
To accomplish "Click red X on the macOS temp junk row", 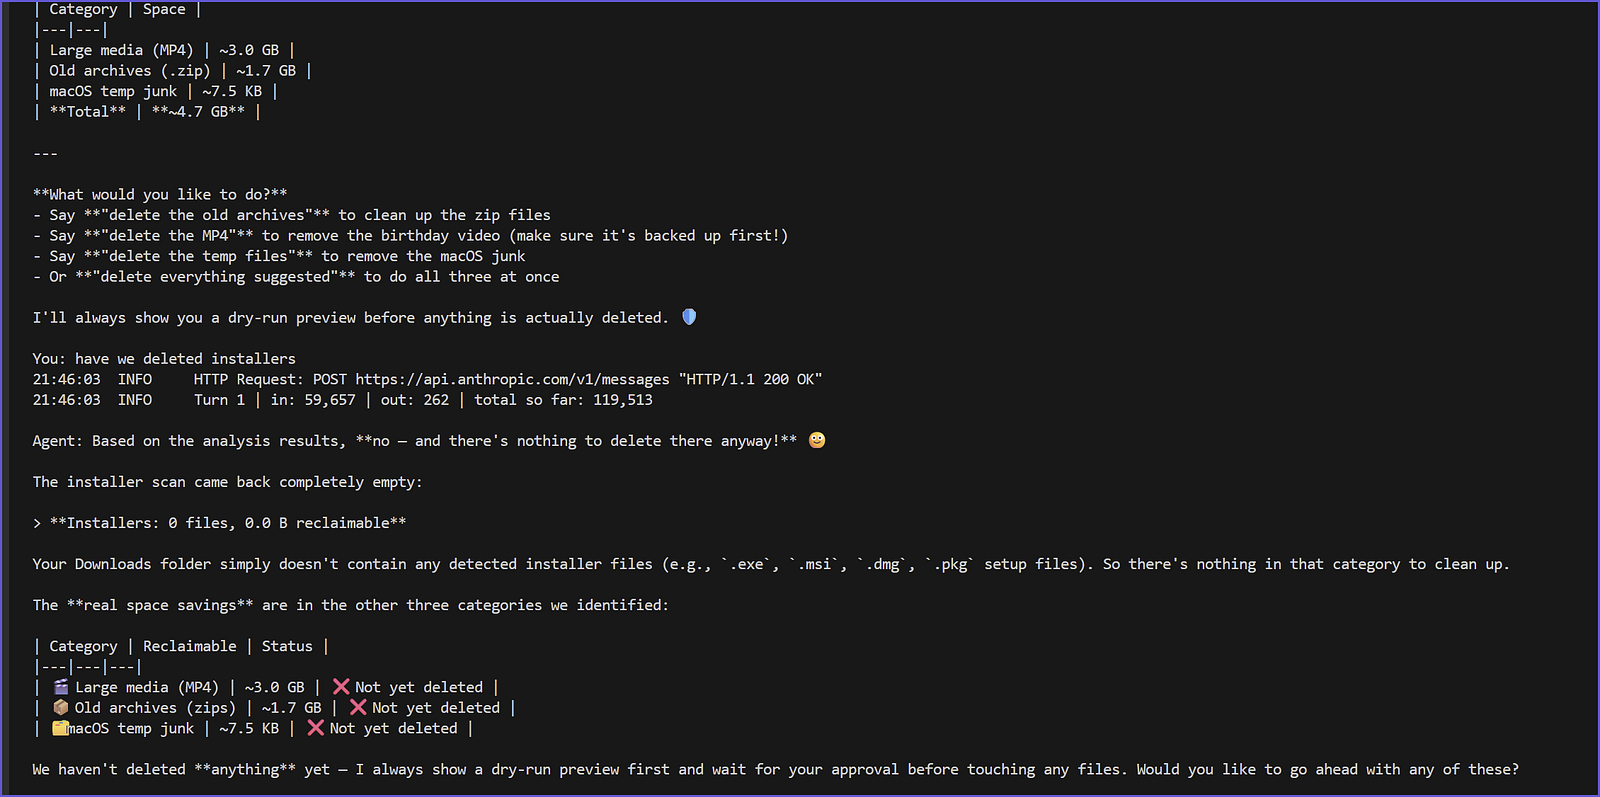I will pos(316,728).
